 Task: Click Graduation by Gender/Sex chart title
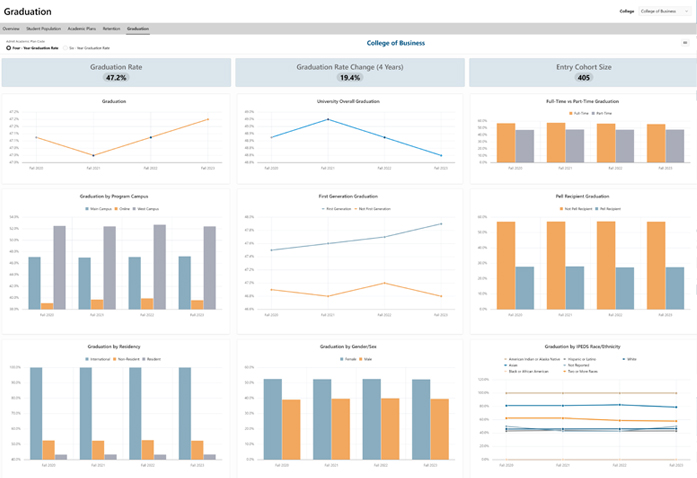[x=348, y=346]
